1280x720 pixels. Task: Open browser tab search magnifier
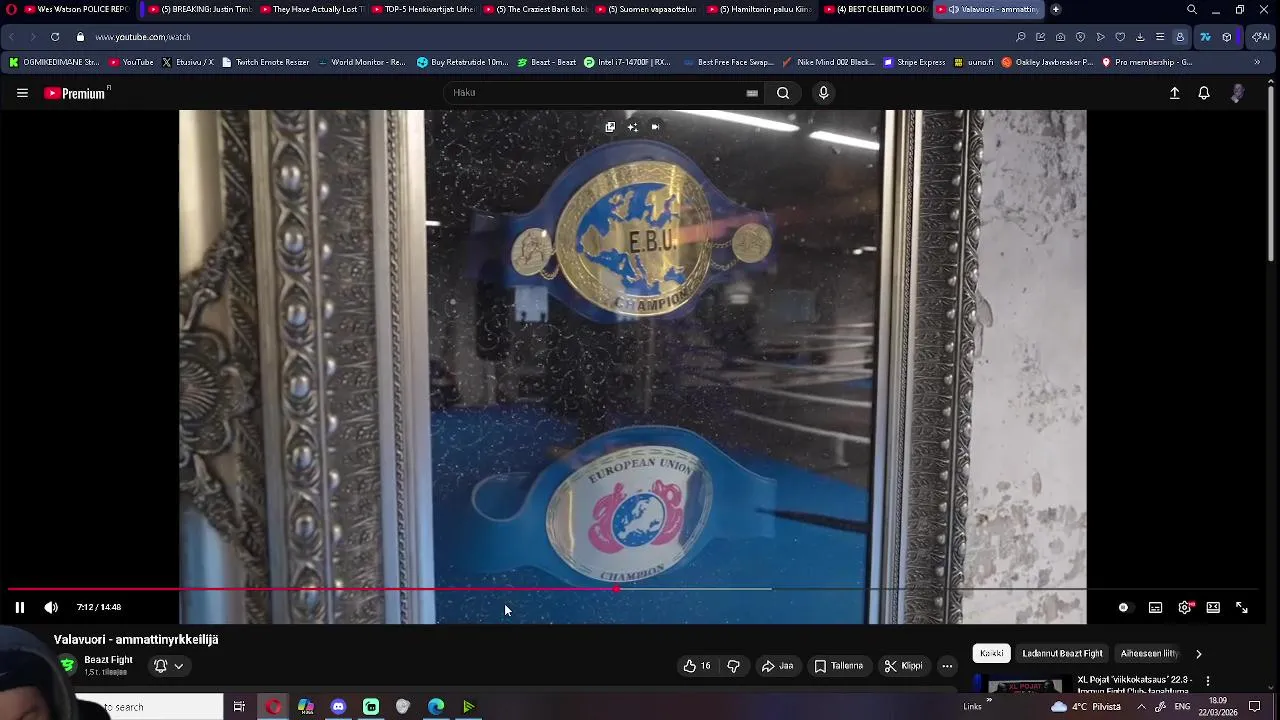coord(1192,9)
